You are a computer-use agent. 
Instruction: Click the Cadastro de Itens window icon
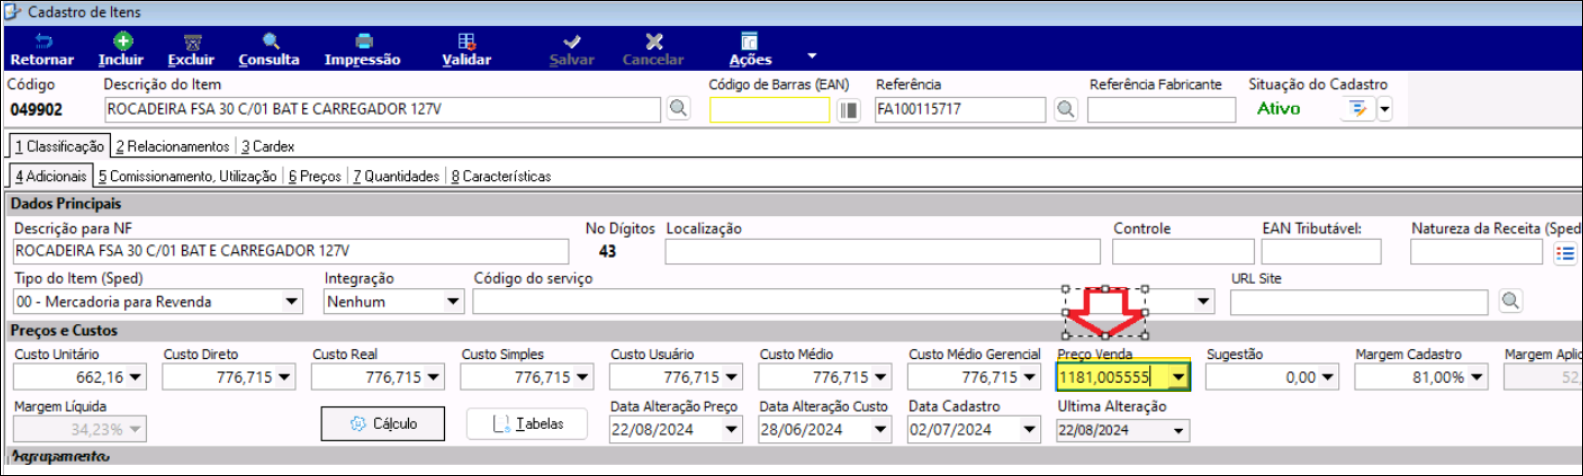(x=13, y=12)
